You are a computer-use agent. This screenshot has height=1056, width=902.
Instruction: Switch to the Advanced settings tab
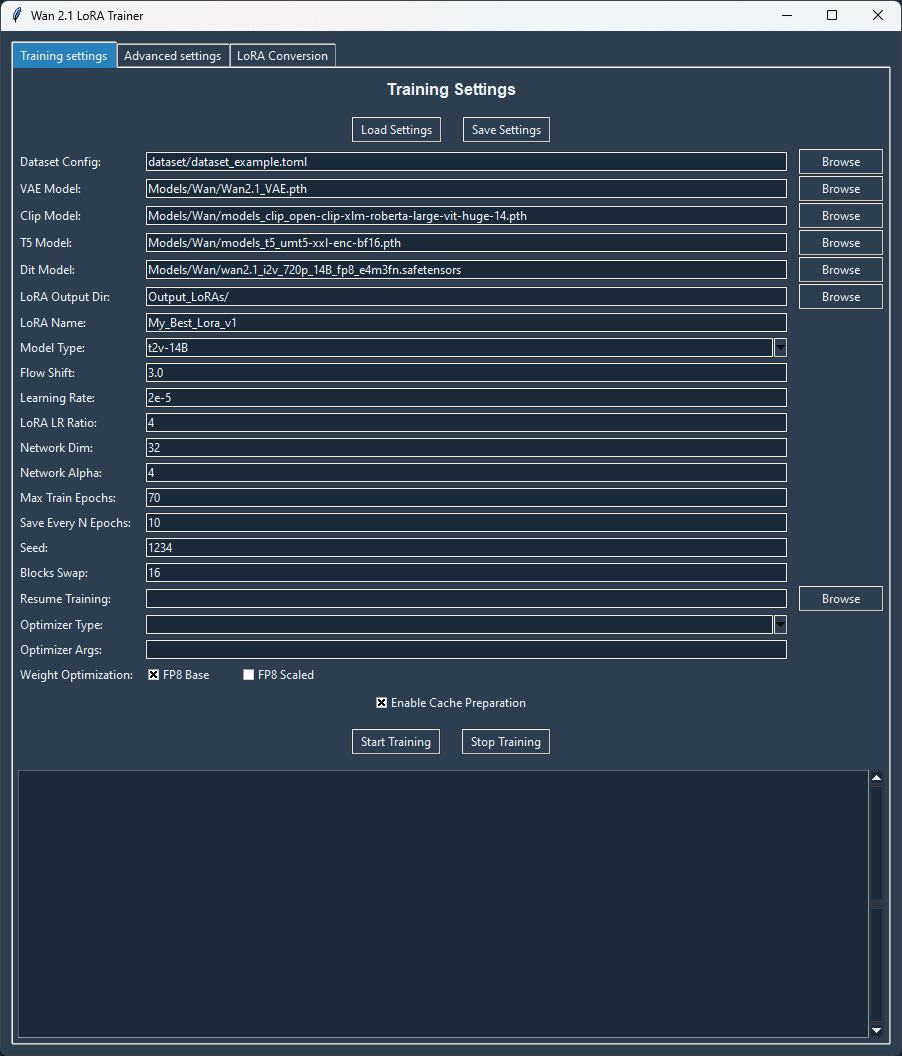(172, 56)
